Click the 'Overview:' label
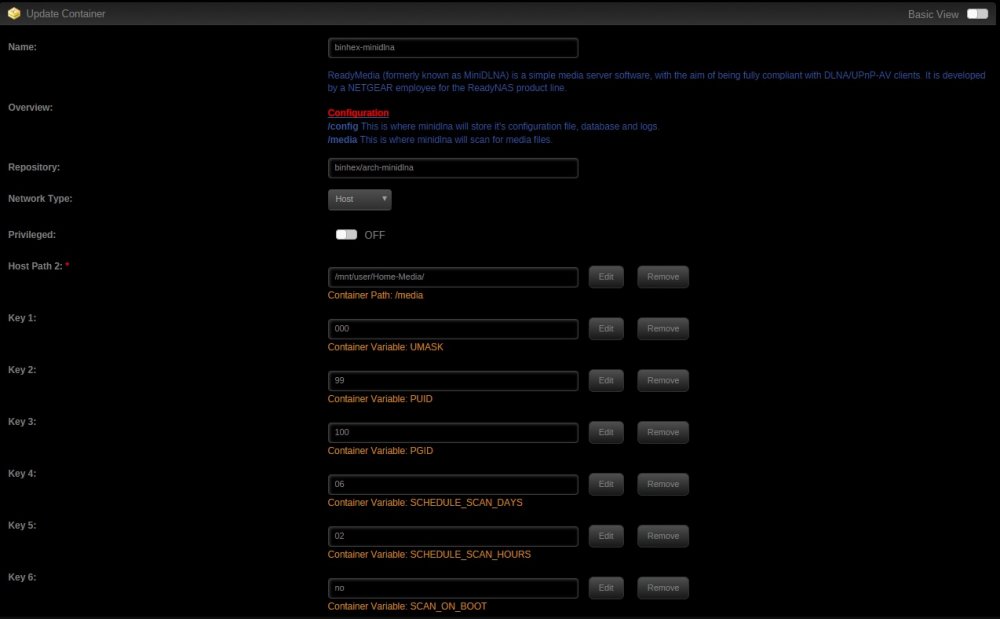 point(30,108)
